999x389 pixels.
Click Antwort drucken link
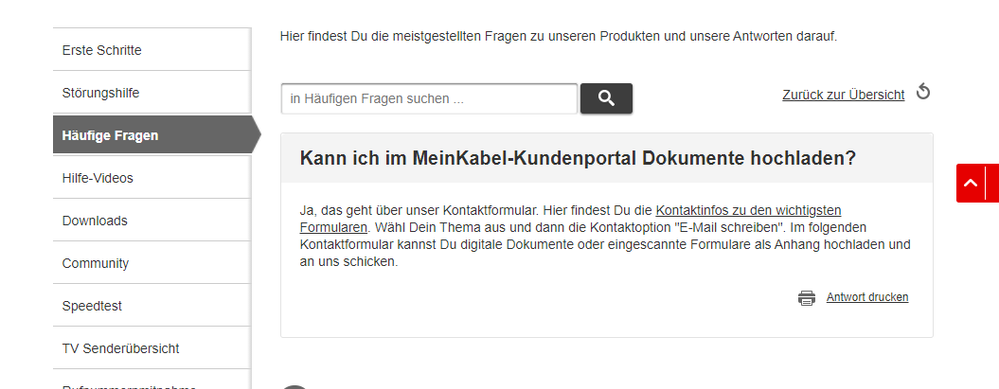867,297
